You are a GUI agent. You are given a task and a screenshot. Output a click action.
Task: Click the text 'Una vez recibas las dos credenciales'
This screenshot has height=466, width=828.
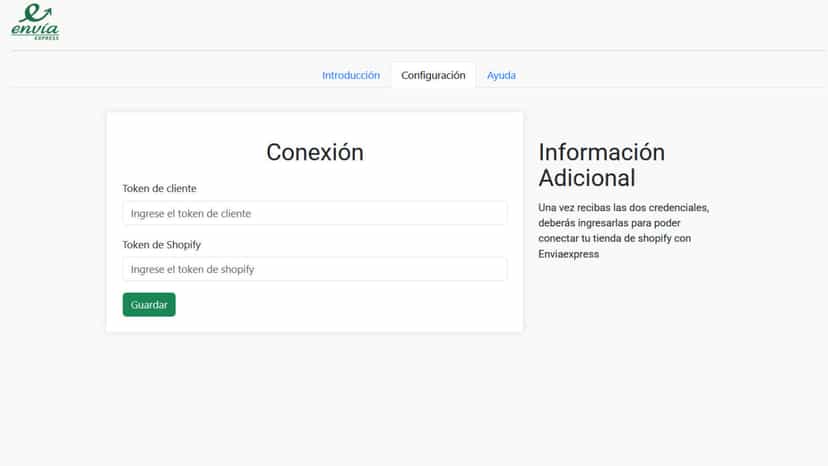tap(623, 208)
